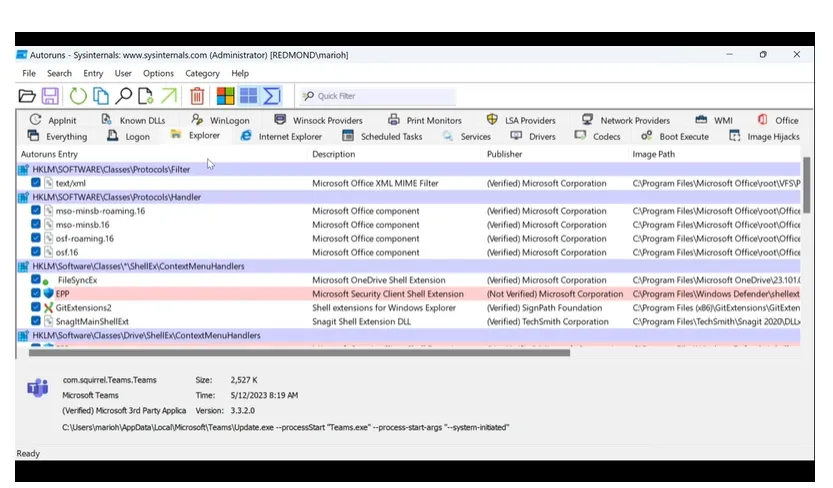This screenshot has width=833, height=488.
Task: Open Find with the magnifier toolbar icon
Action: point(124,96)
